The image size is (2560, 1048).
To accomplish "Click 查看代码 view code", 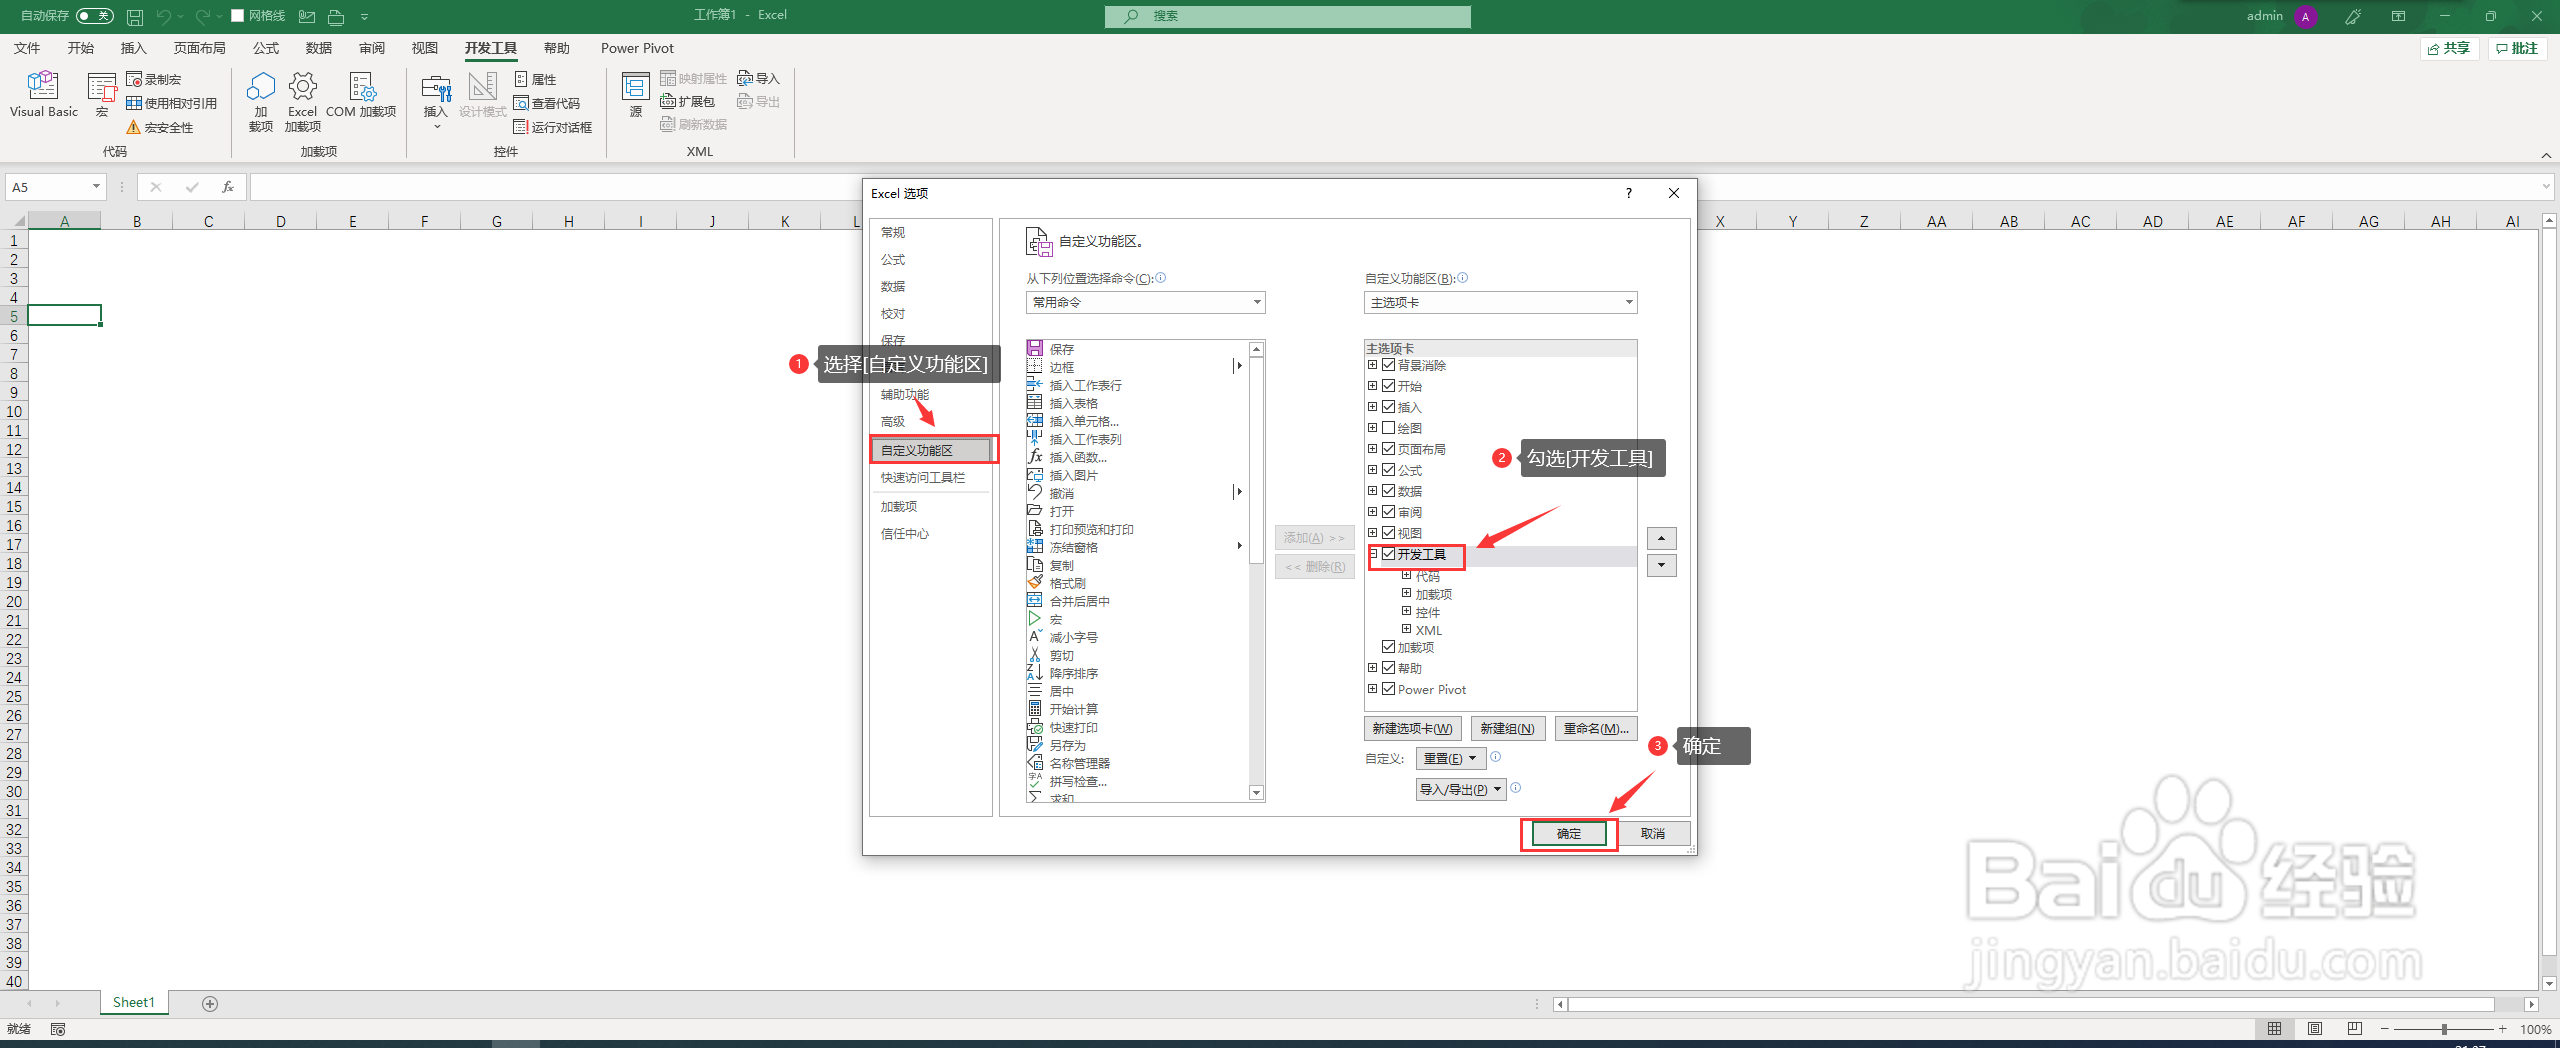I will point(547,103).
